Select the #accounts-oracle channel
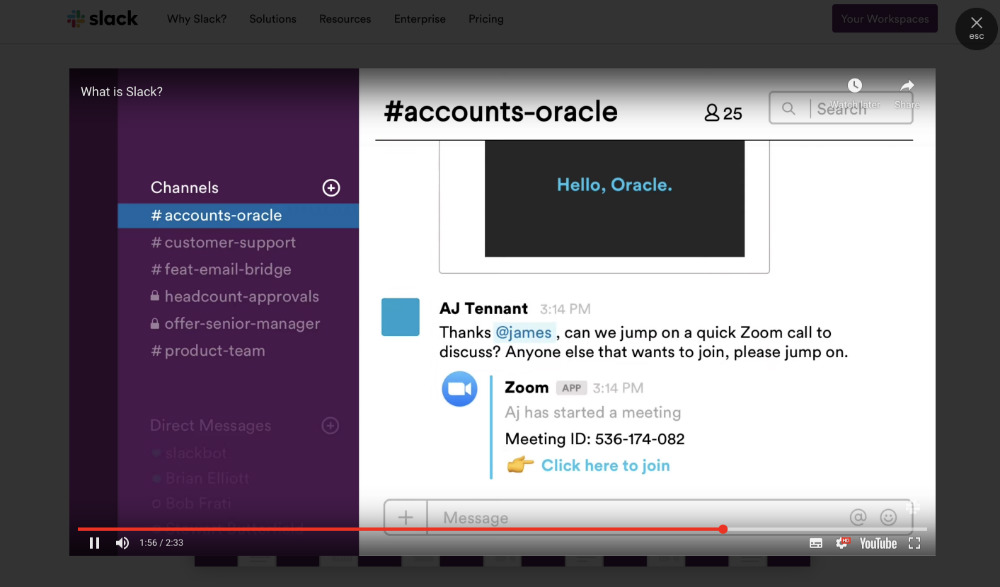Image resolution: width=1000 pixels, height=587 pixels. (x=238, y=216)
